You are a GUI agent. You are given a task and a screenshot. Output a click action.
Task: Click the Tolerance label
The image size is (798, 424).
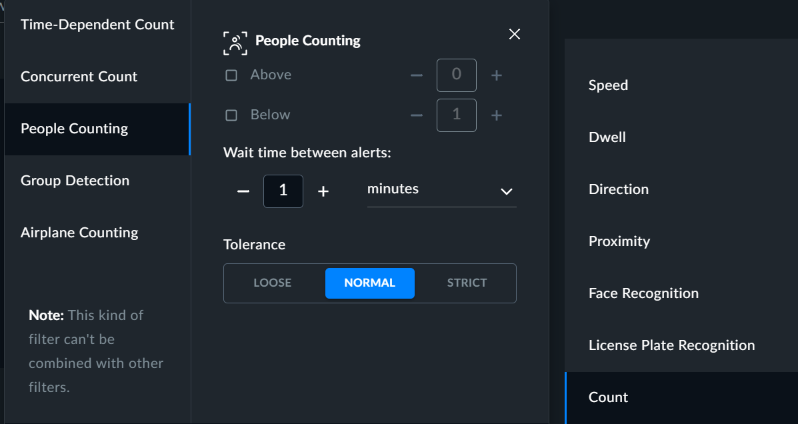(x=254, y=245)
